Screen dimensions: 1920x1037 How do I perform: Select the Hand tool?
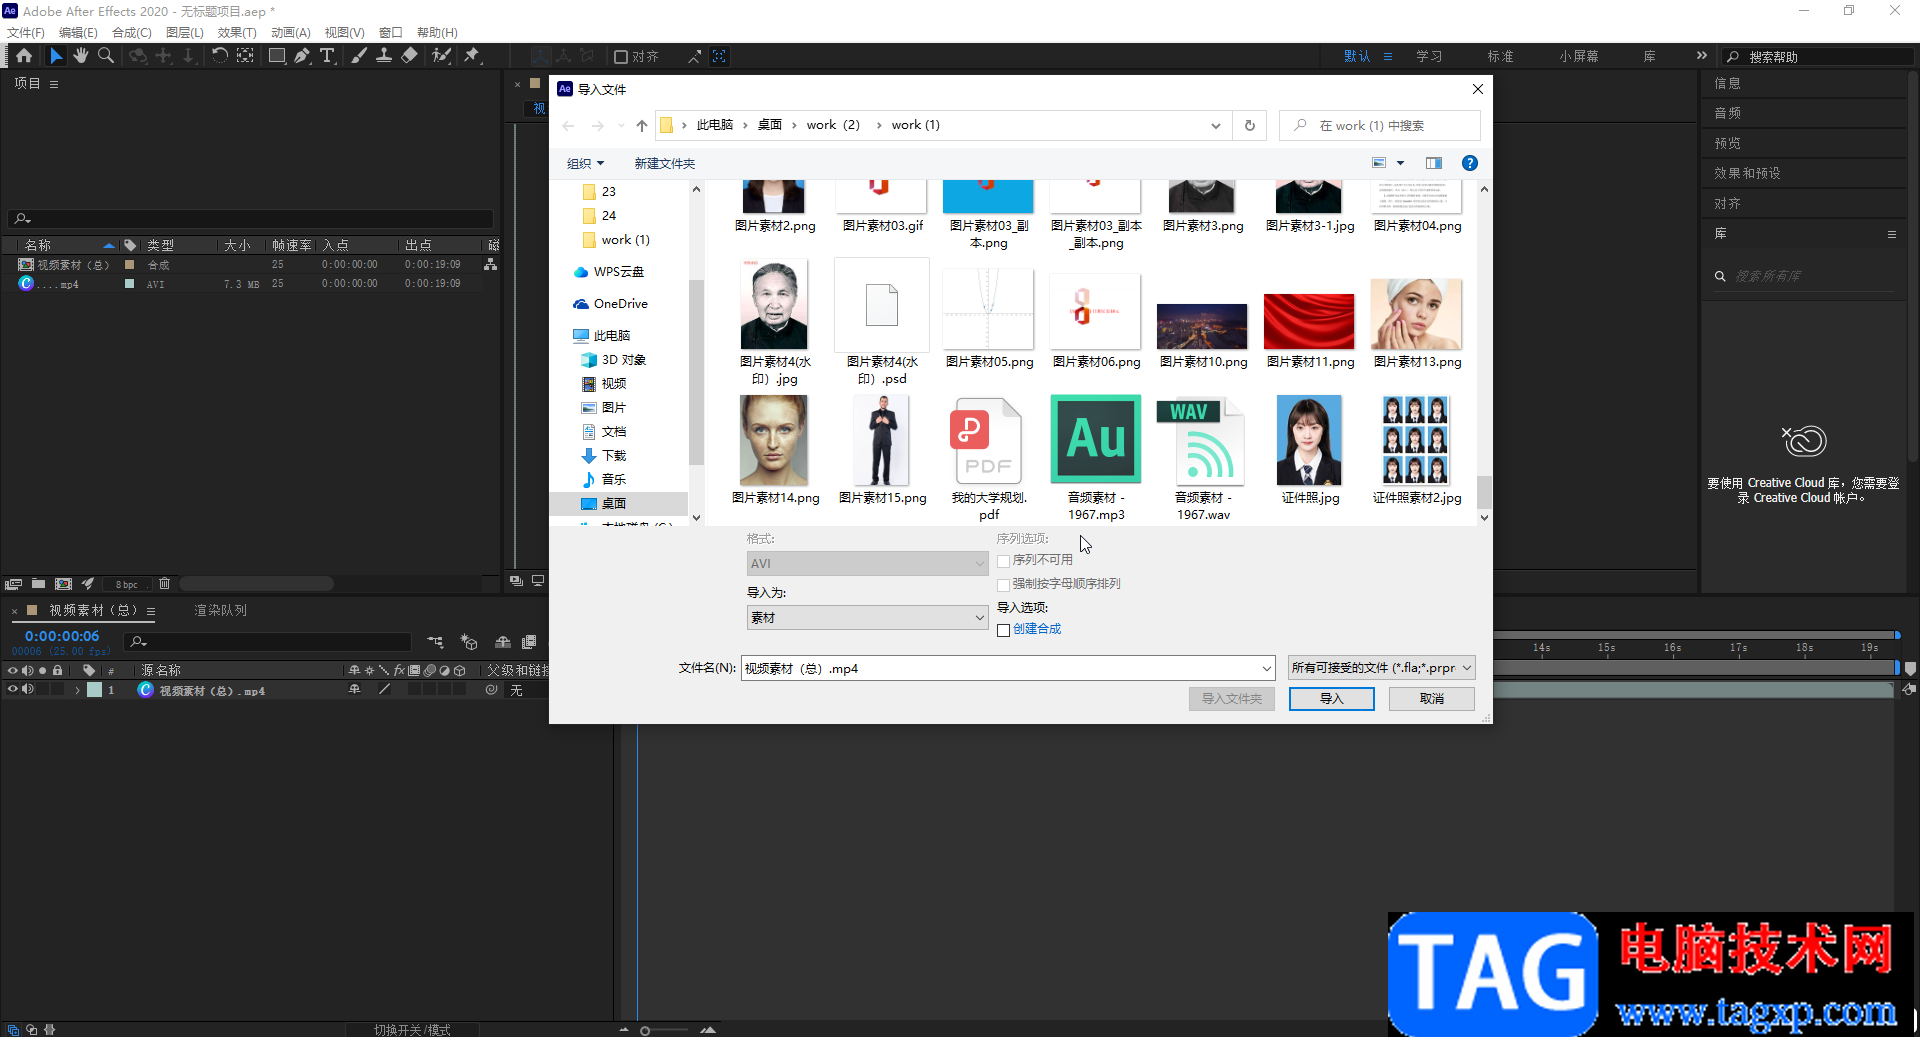[x=81, y=56]
